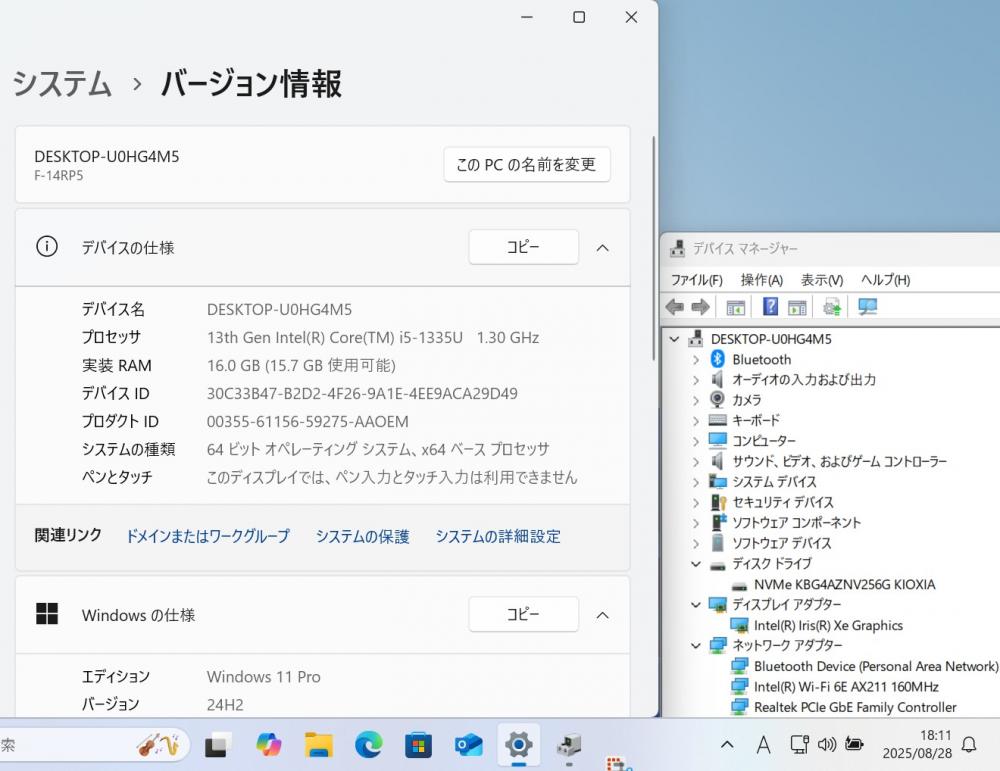The width and height of the screenshot is (1000, 771).
Task: Select the セキュリティ デバイス tree item
Action: (783, 503)
